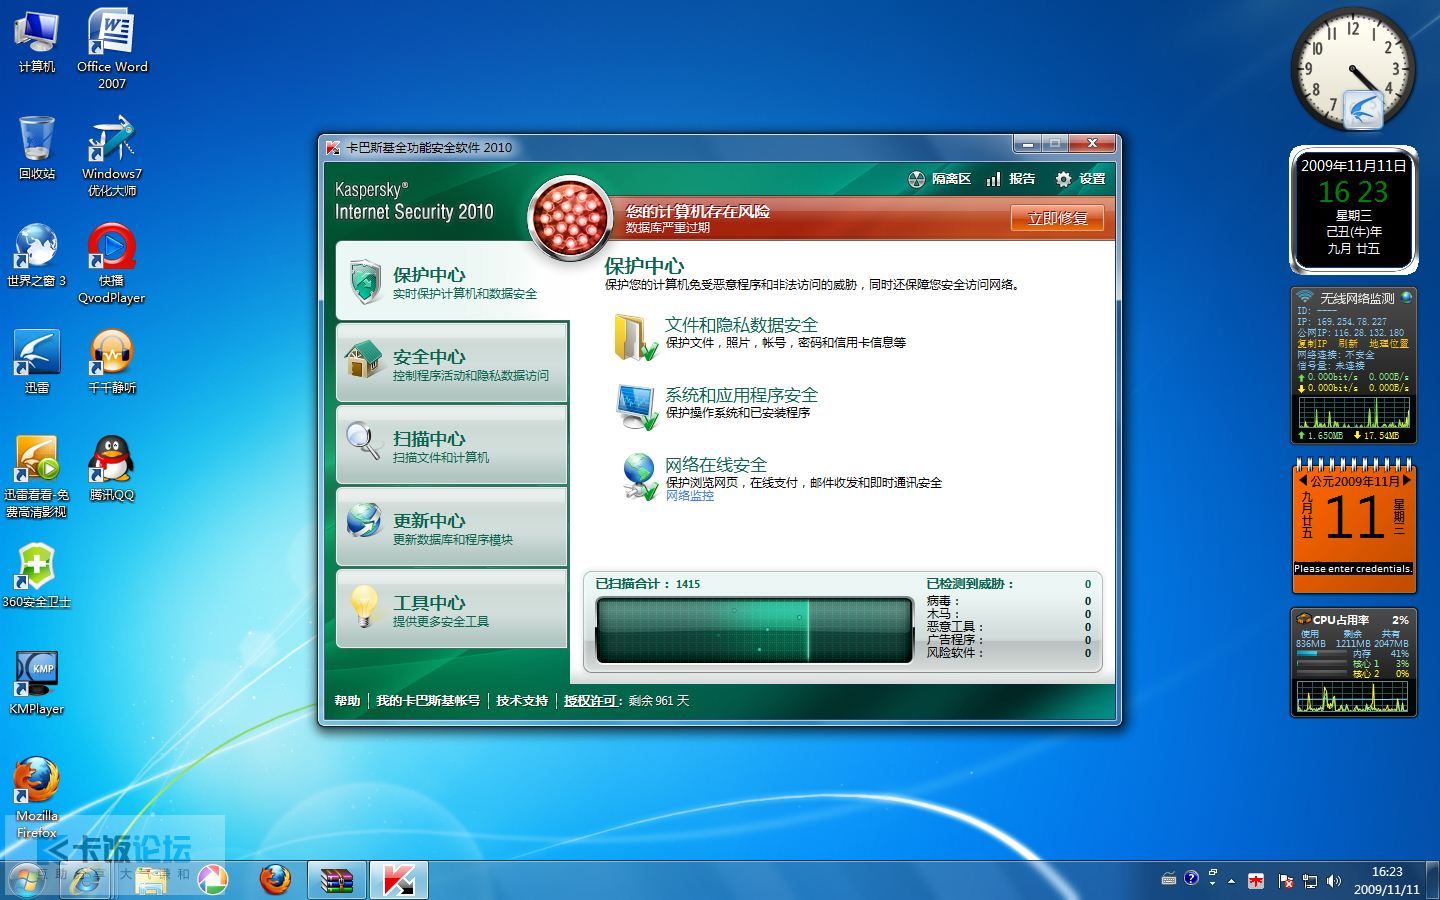The height and width of the screenshot is (900, 1440).
Task: Click the volume speaker tray icon
Action: pos(1333,881)
